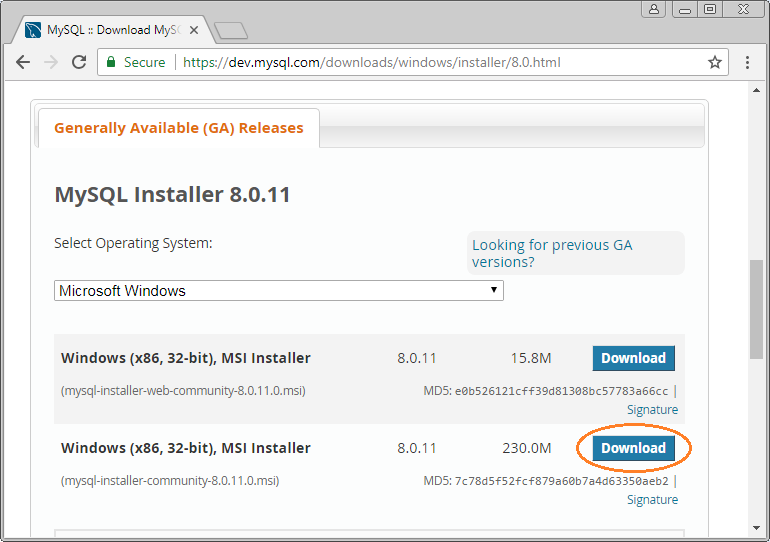This screenshot has height=542, width=770.
Task: Click the mysql-installer-web-community-8.0.11.0.msi filename
Action: point(183,391)
